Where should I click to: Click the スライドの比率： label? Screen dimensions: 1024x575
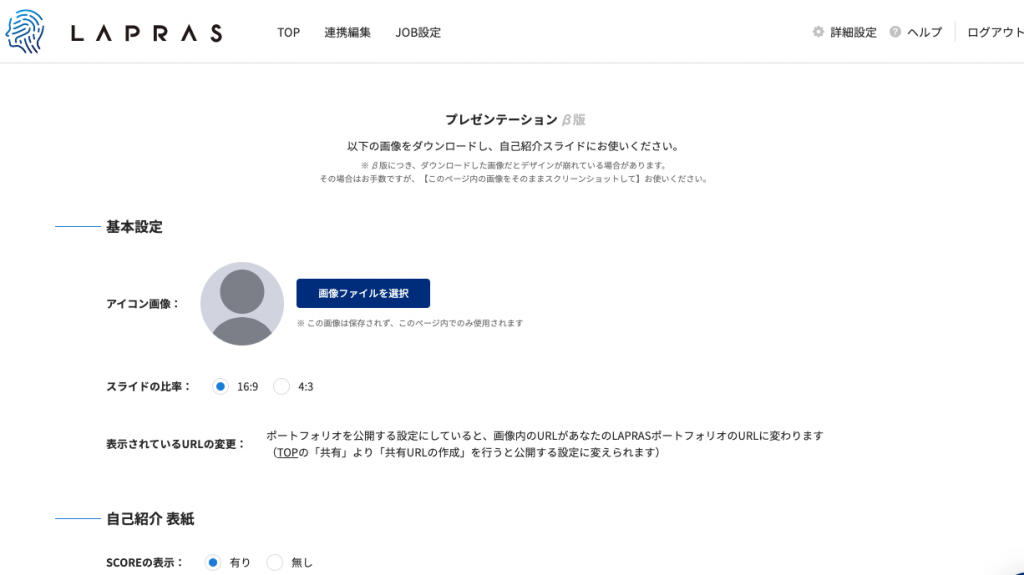149,387
